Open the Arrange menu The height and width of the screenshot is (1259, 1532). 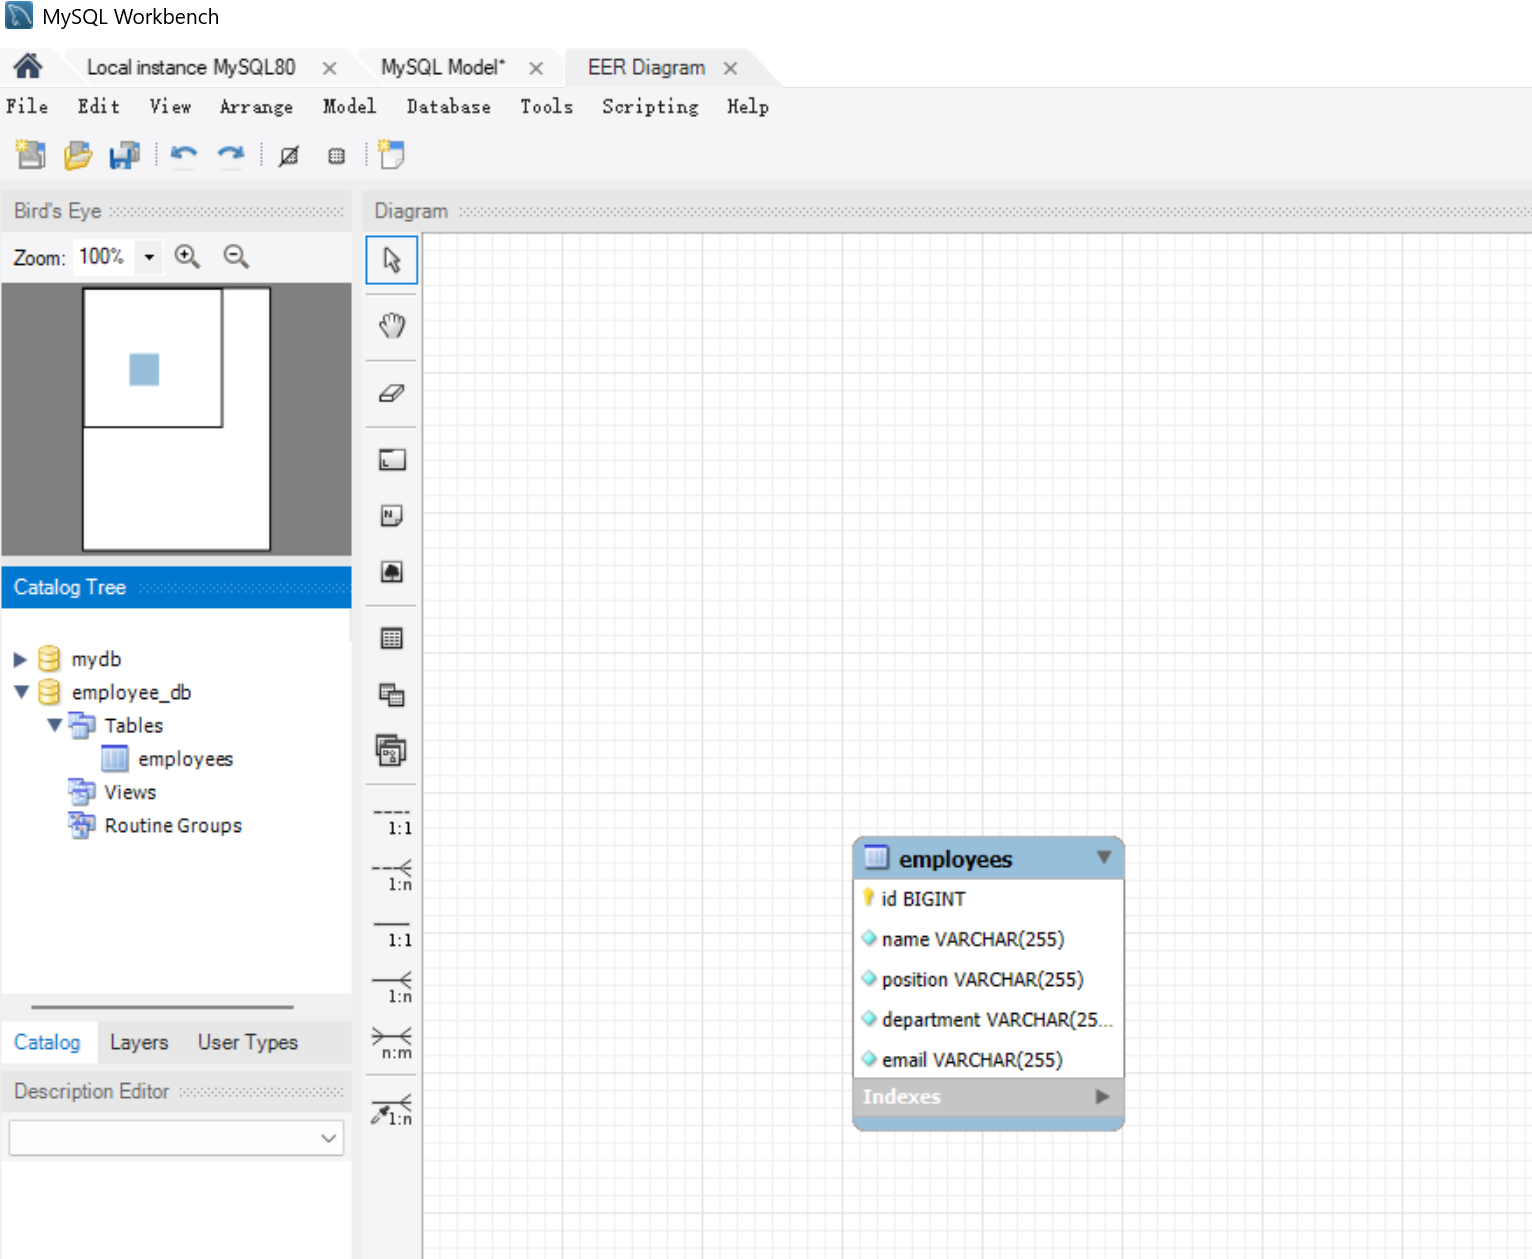(x=256, y=106)
